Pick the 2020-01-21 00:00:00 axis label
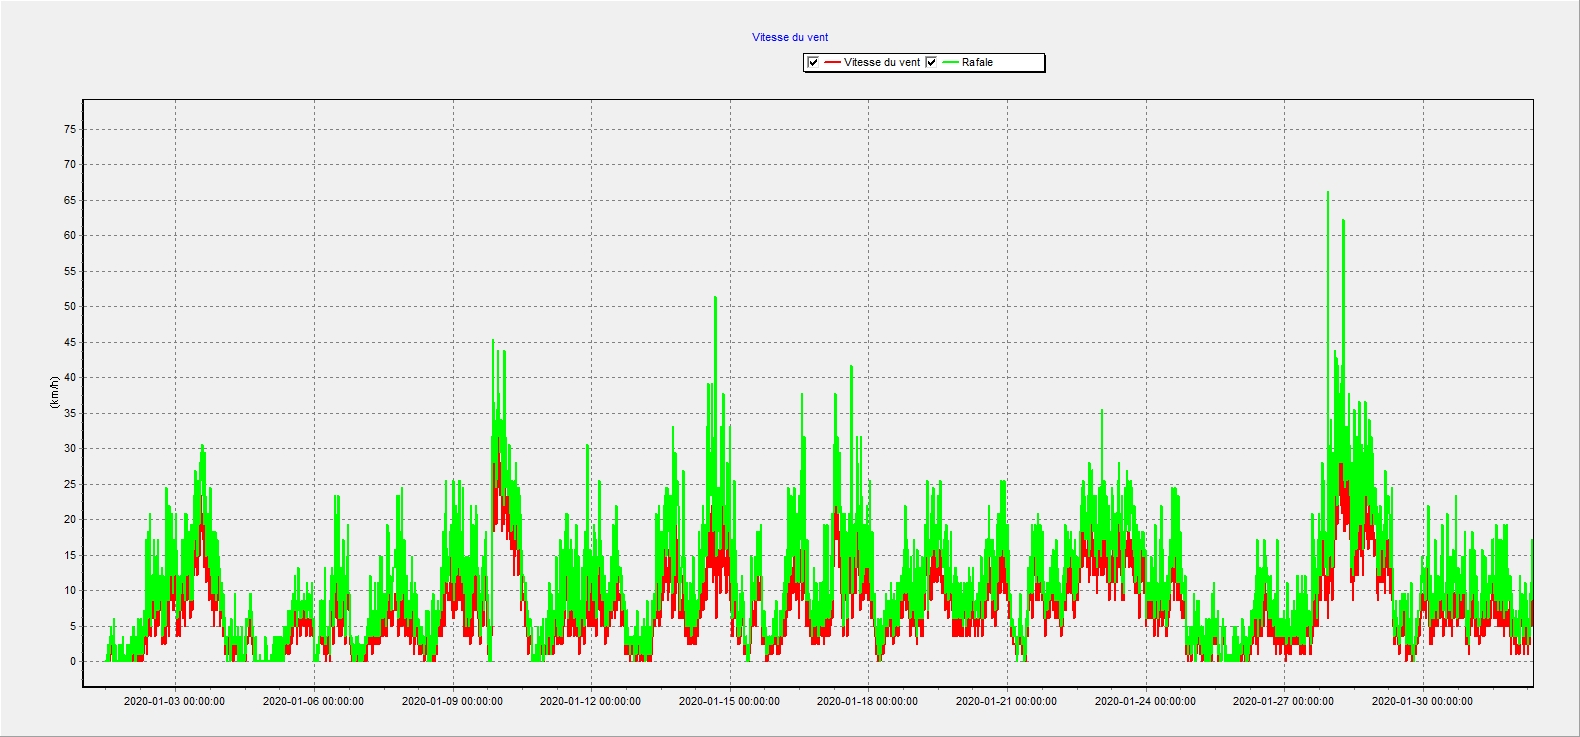The width and height of the screenshot is (1580, 737). click(1006, 701)
